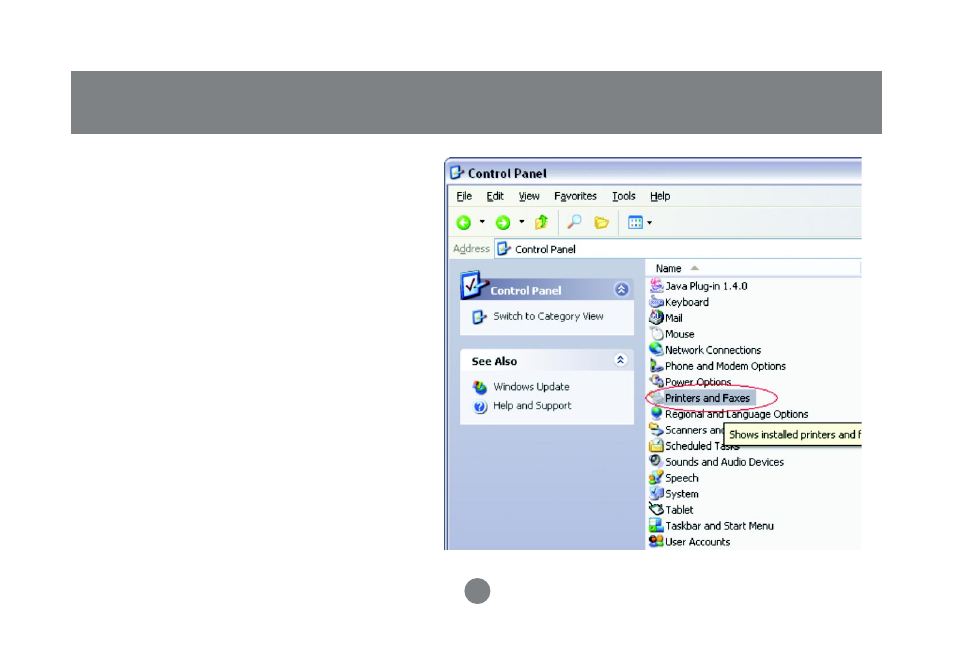Click the Keyboard icon
Screen dimensions: 954x664
click(656, 301)
